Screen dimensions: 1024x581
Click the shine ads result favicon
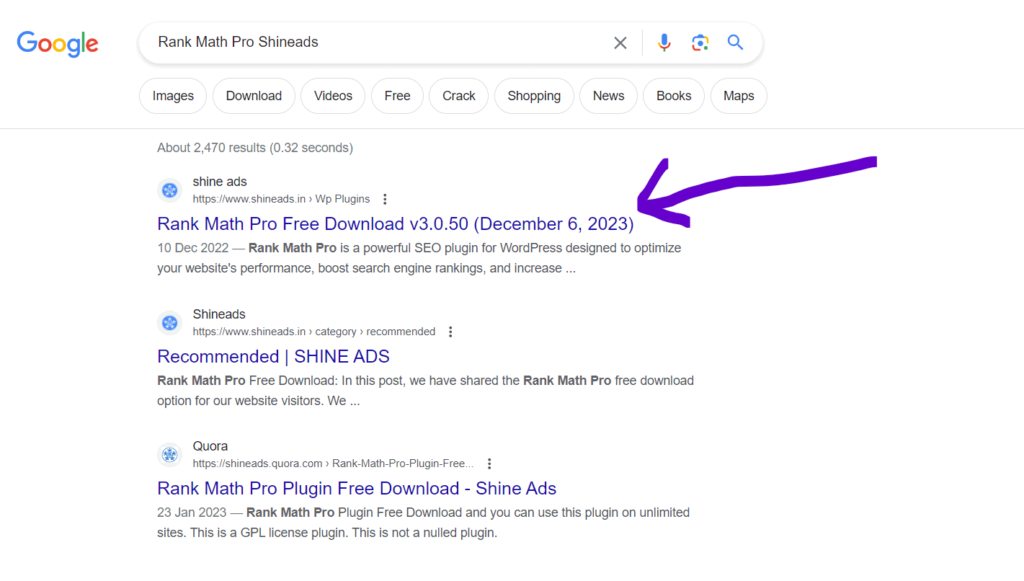point(170,190)
